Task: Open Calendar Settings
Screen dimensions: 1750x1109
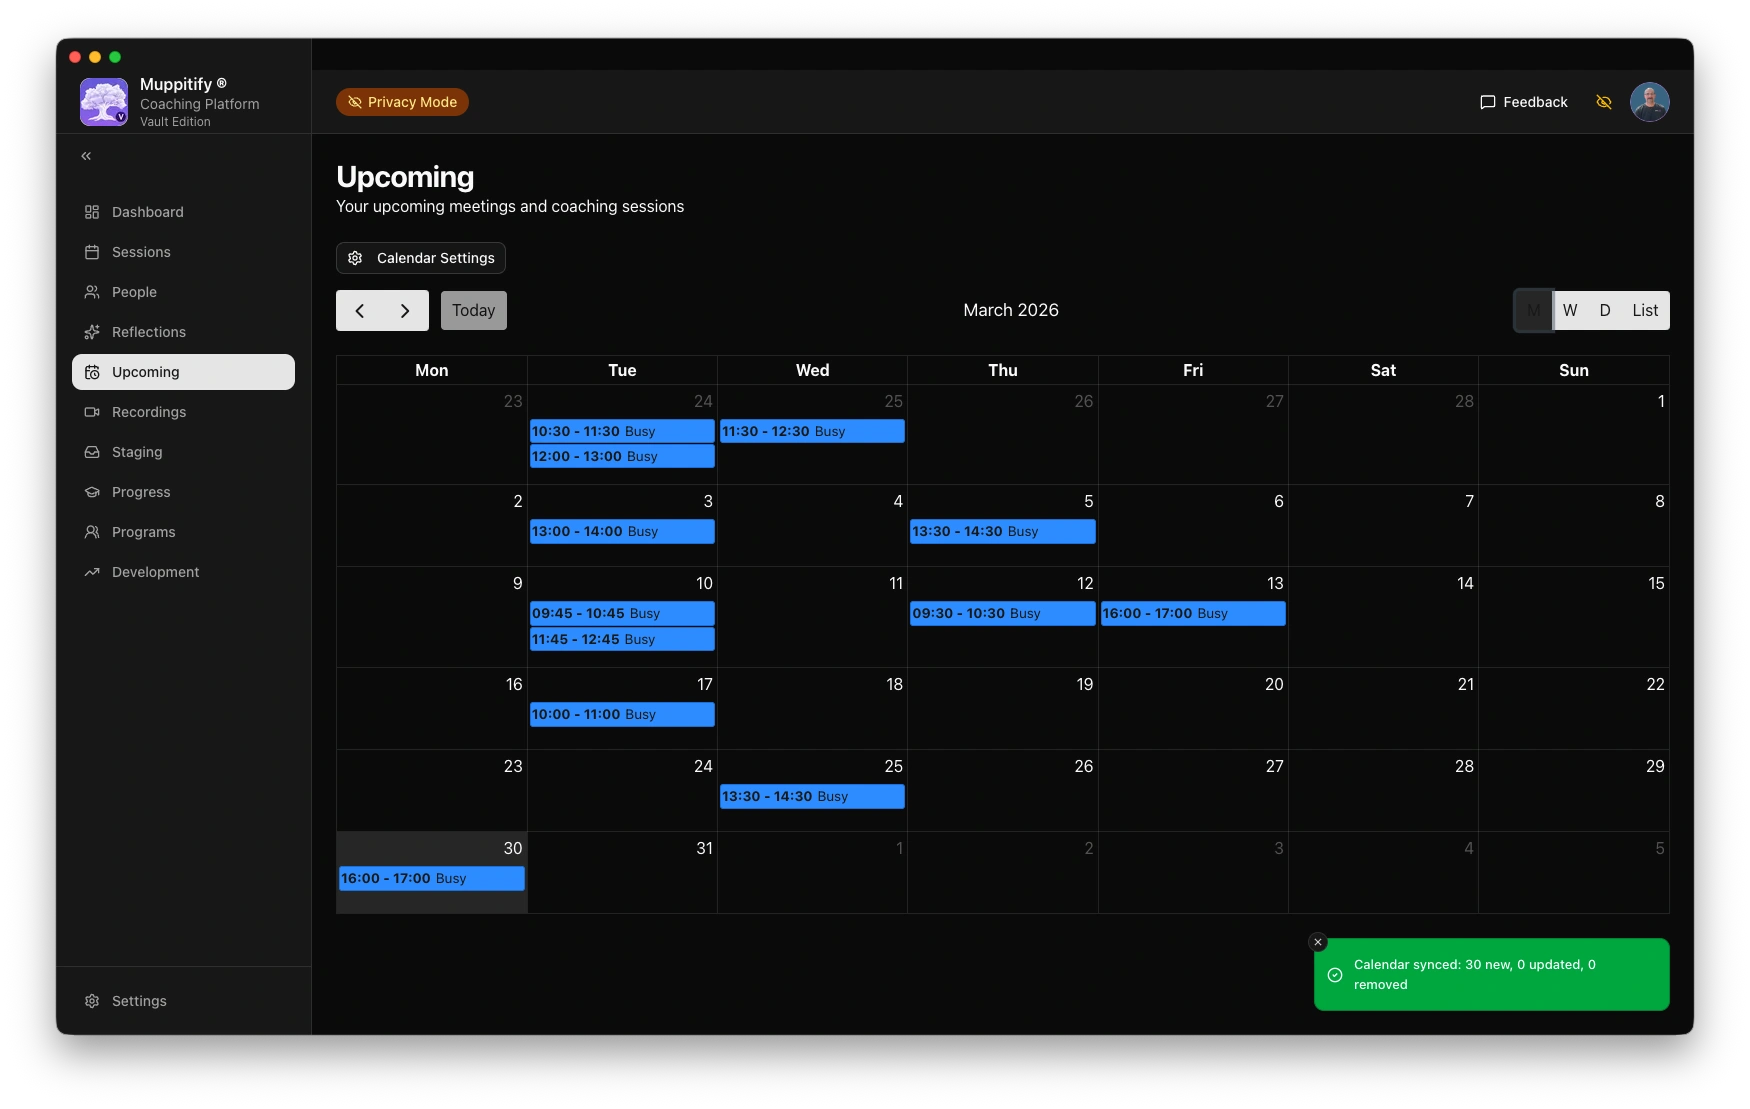Action: click(421, 258)
